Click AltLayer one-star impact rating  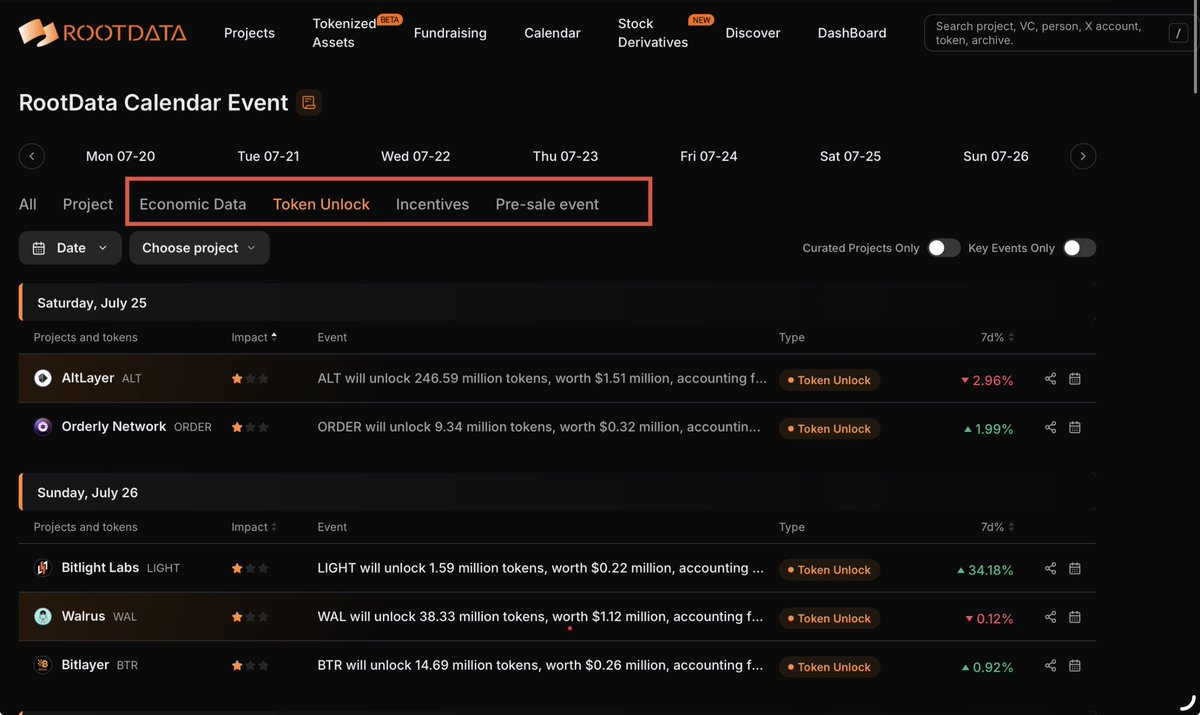pos(250,379)
